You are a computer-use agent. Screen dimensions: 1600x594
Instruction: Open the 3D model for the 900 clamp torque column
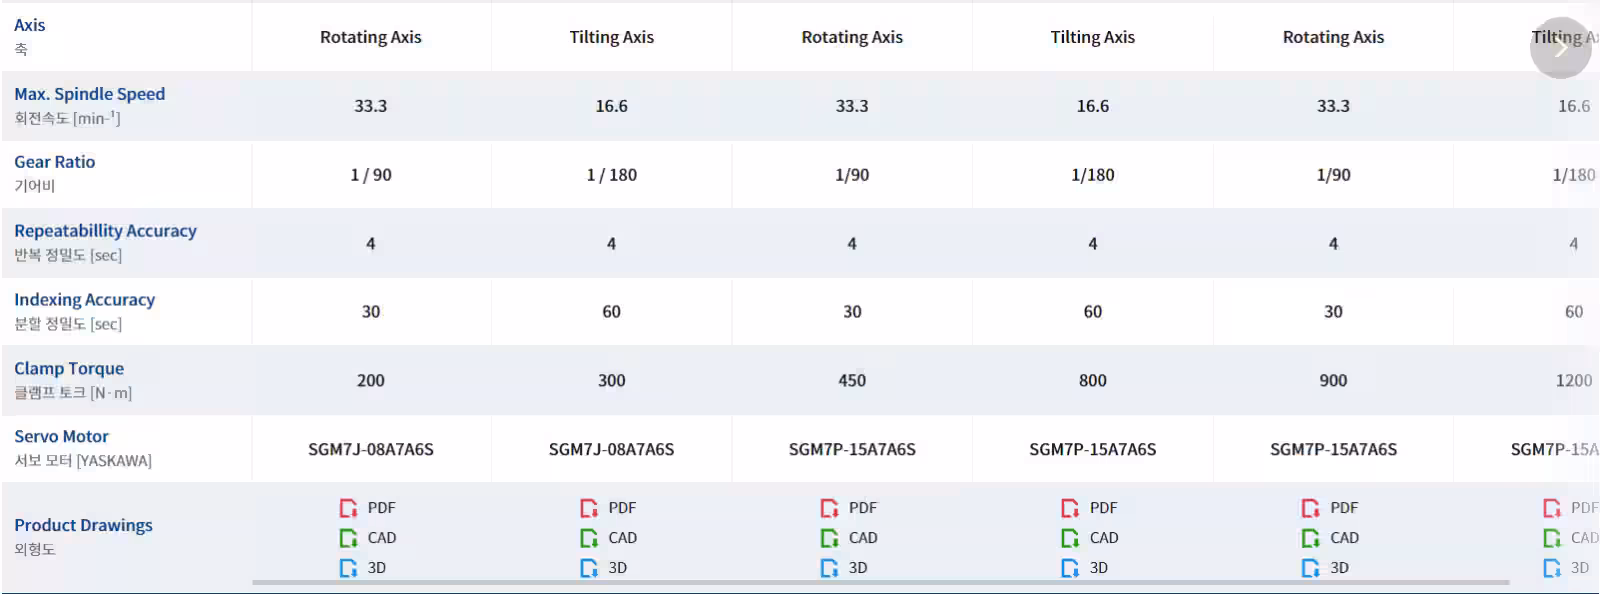tap(1326, 568)
